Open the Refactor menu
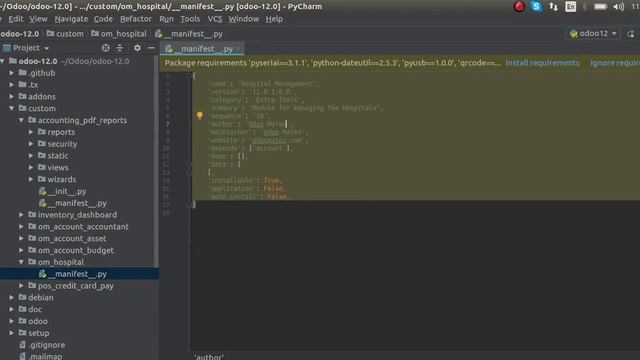 pos(136,19)
